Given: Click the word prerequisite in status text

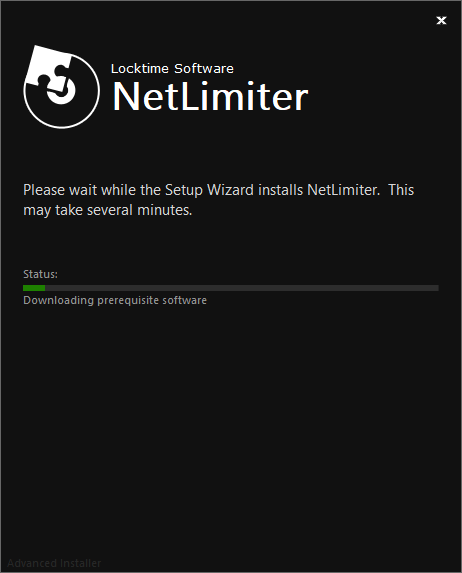Looking at the screenshot, I should 128,301.
